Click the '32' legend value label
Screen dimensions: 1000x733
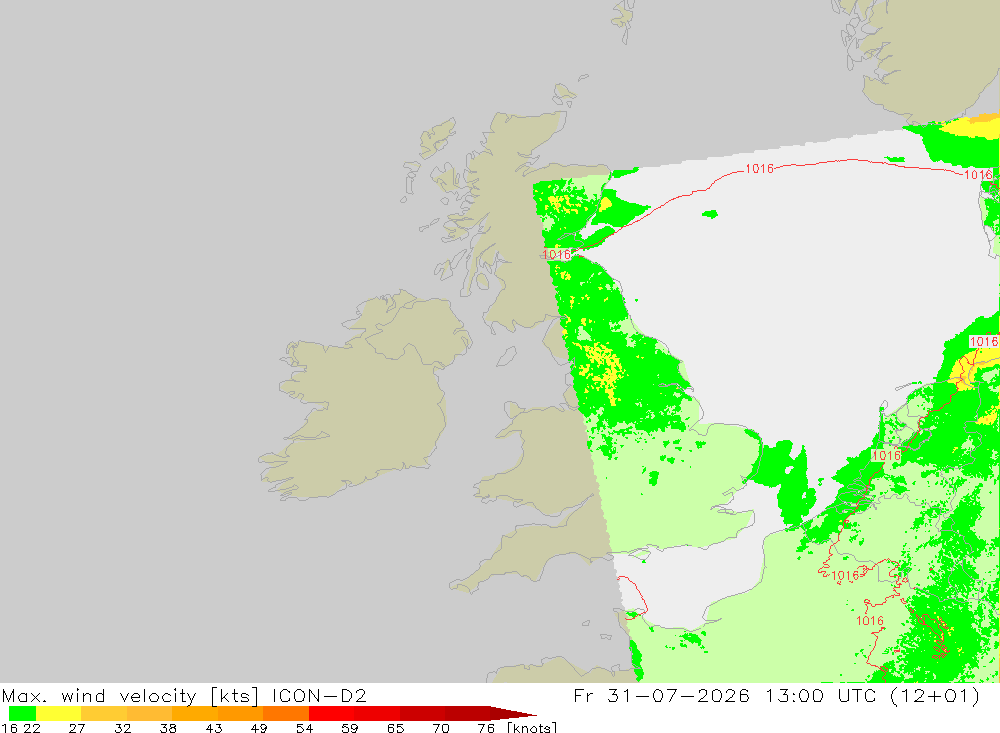[122, 728]
